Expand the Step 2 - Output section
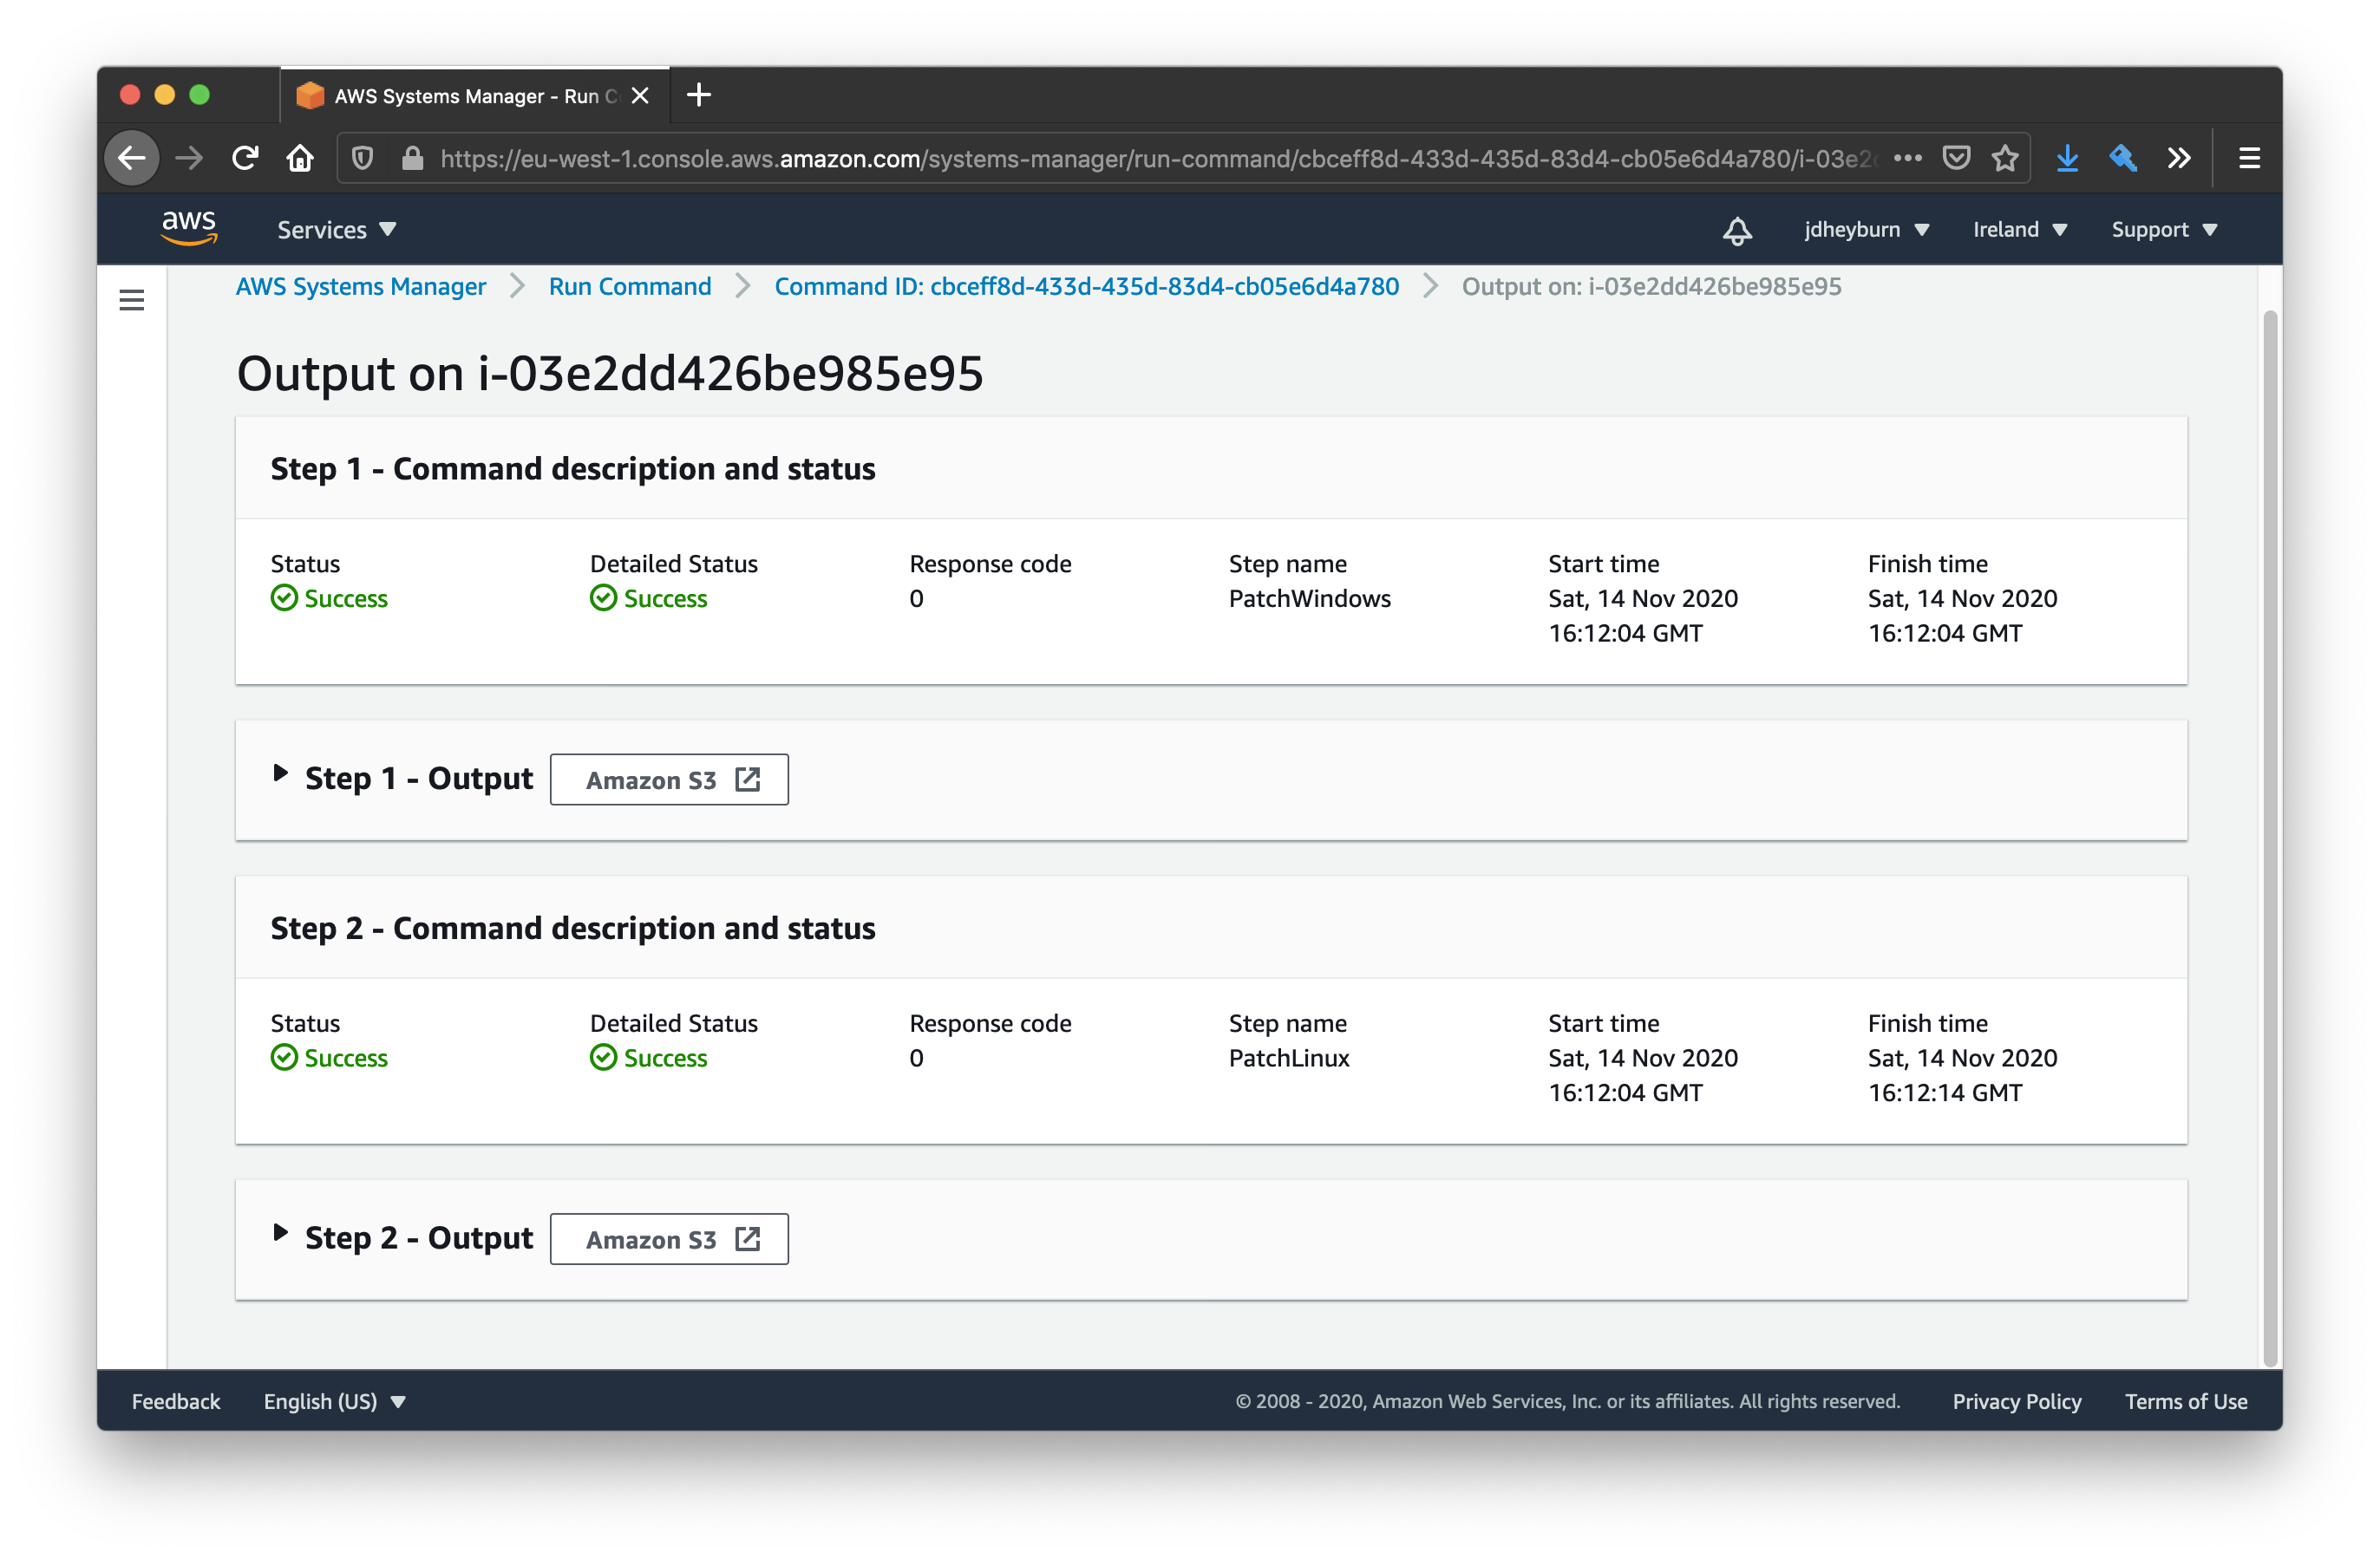This screenshot has height=1559, width=2380. click(285, 1239)
